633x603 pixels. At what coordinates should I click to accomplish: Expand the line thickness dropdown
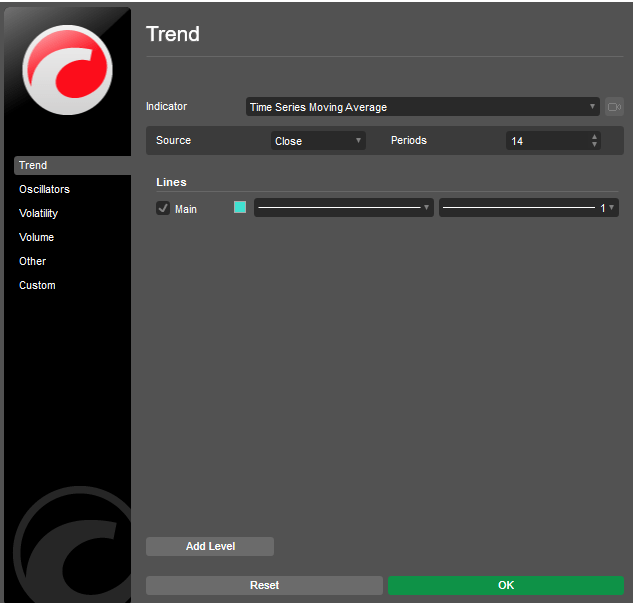tap(528, 207)
